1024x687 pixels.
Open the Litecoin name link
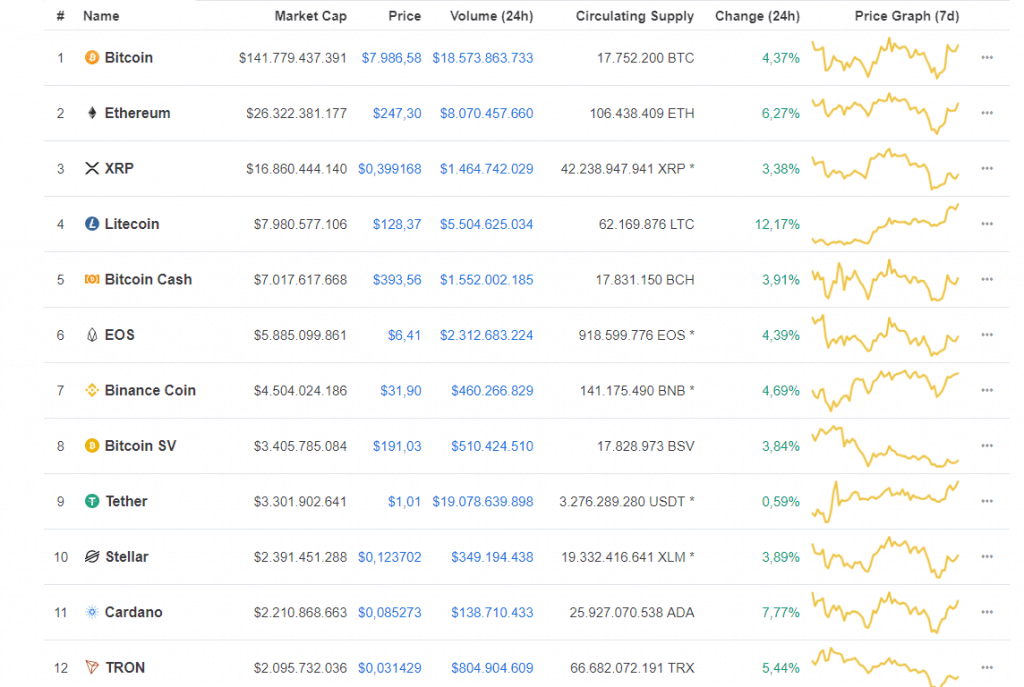pos(132,224)
